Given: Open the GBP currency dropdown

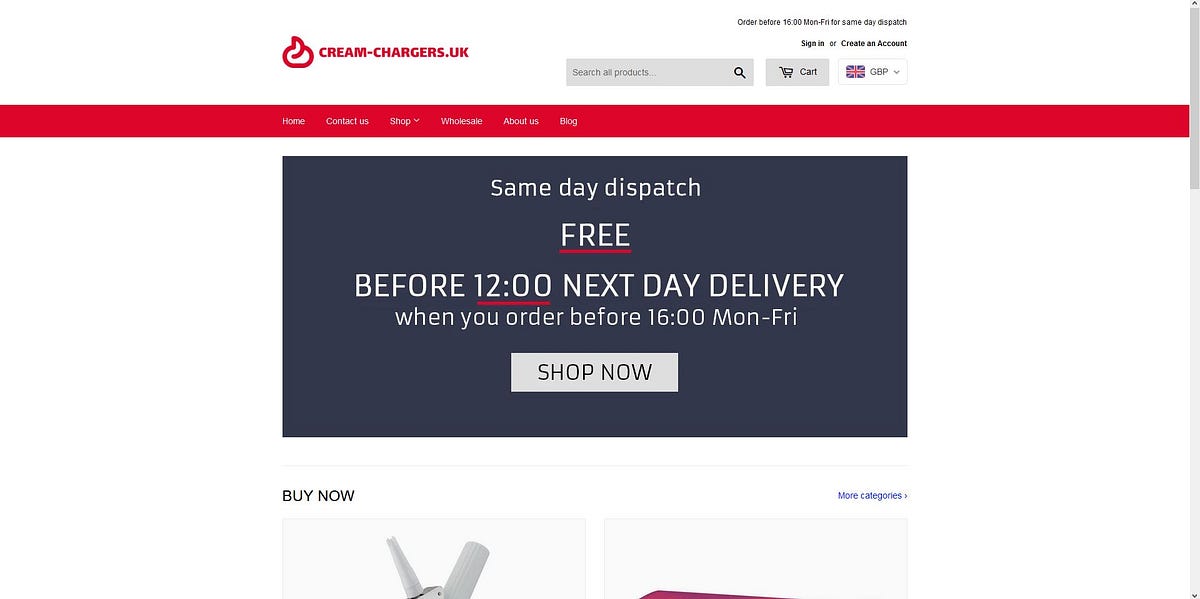Looking at the screenshot, I should click(873, 72).
